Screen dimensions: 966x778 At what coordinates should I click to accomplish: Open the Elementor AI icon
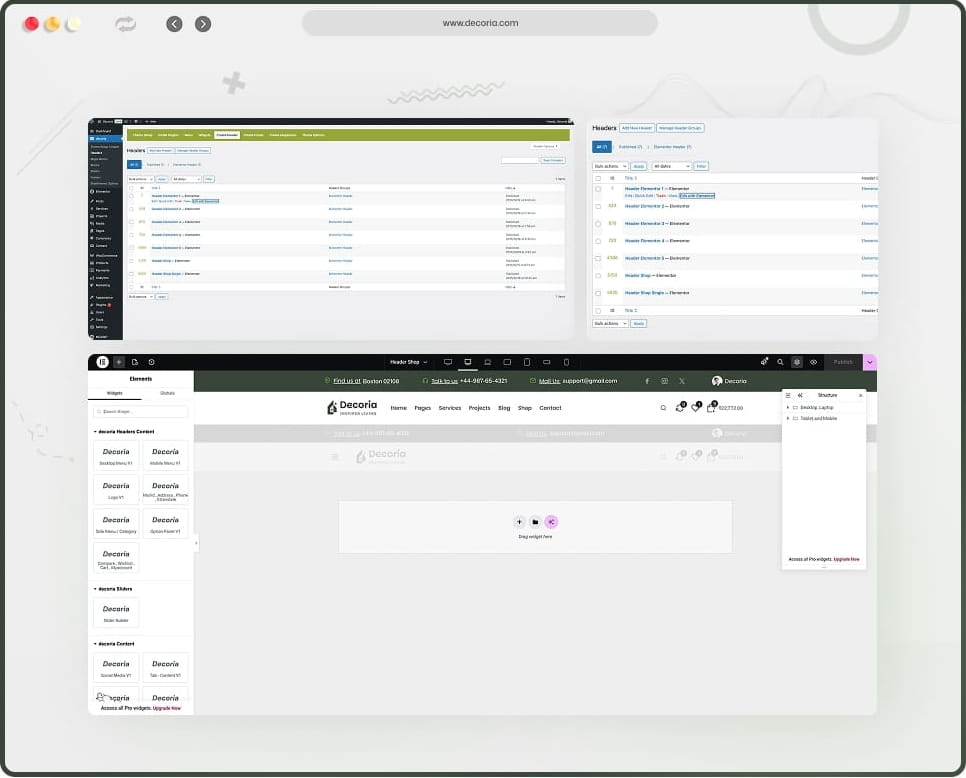(x=764, y=362)
